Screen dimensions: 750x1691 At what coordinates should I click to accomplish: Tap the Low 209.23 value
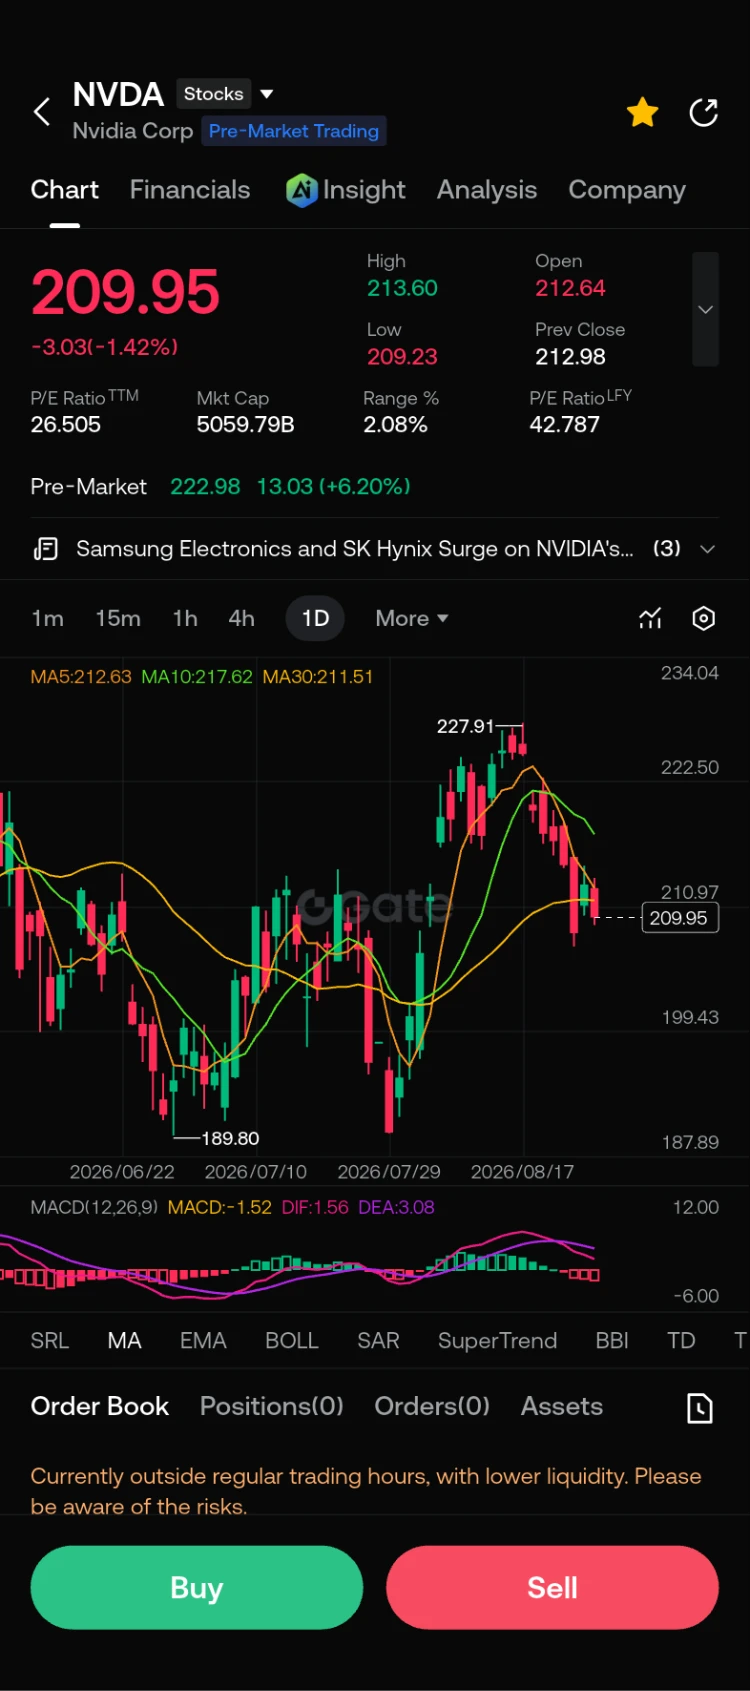click(x=402, y=357)
